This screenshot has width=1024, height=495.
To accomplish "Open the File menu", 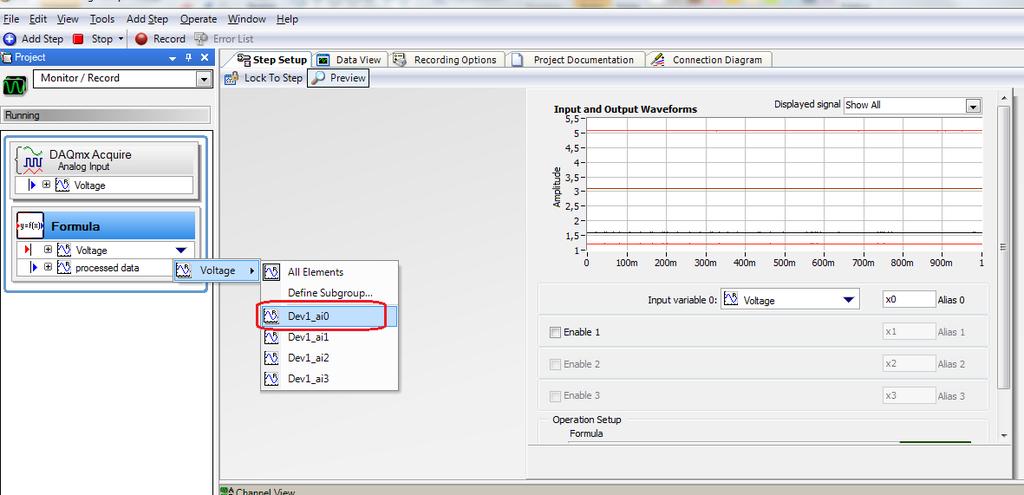I will pyautogui.click(x=11, y=20).
